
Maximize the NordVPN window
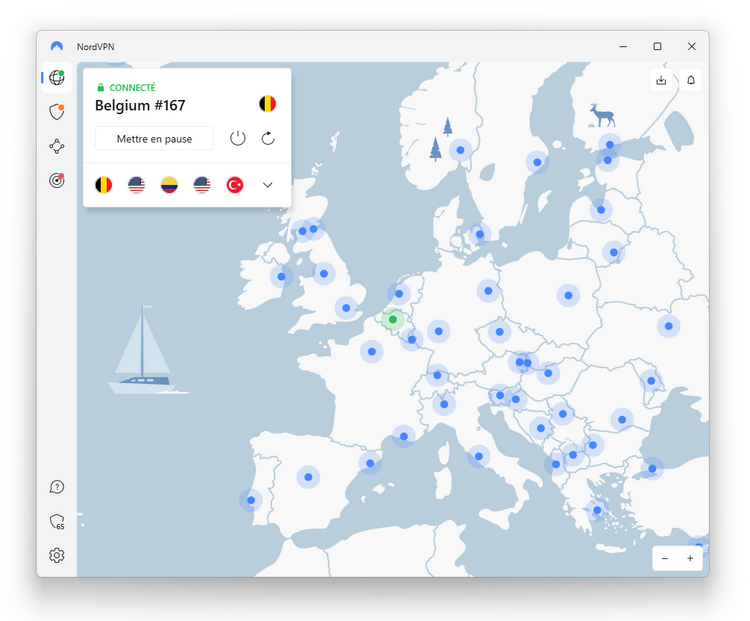(x=657, y=46)
